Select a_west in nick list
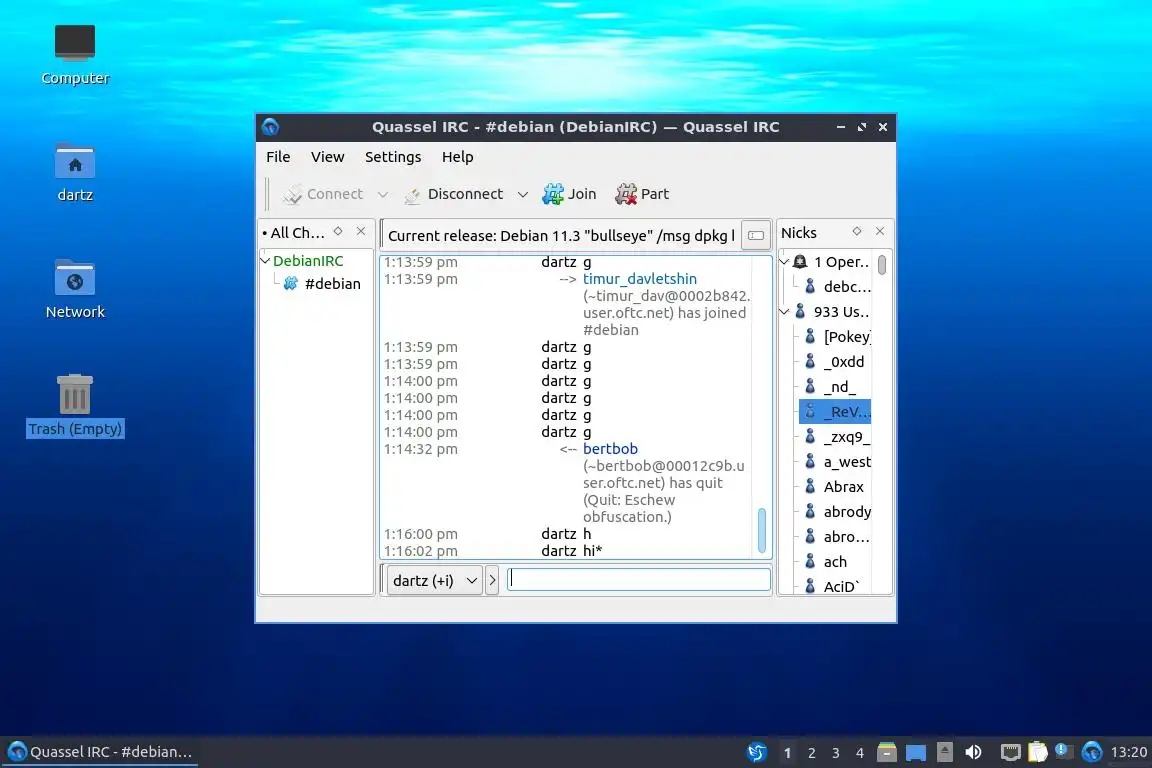This screenshot has height=768, width=1152. tap(838, 462)
